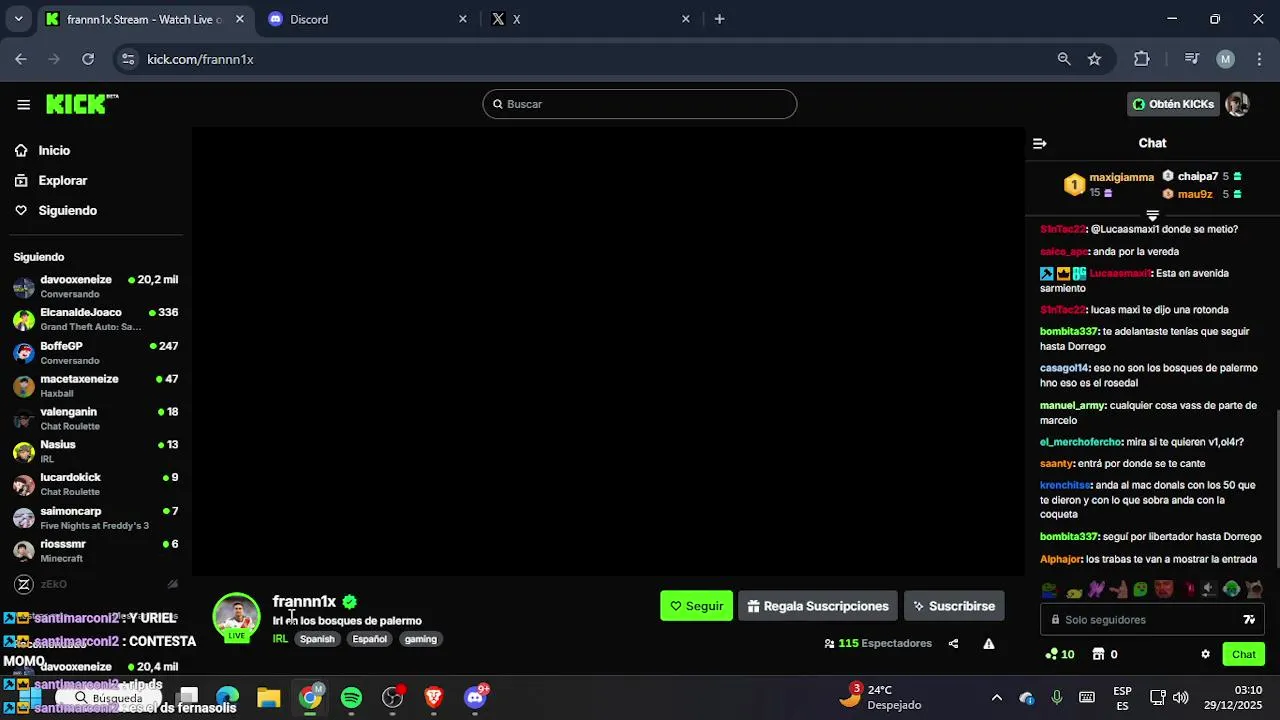Image resolution: width=1280 pixels, height=720 pixels.
Task: Select the purple emote in quick row
Action: [1095, 590]
